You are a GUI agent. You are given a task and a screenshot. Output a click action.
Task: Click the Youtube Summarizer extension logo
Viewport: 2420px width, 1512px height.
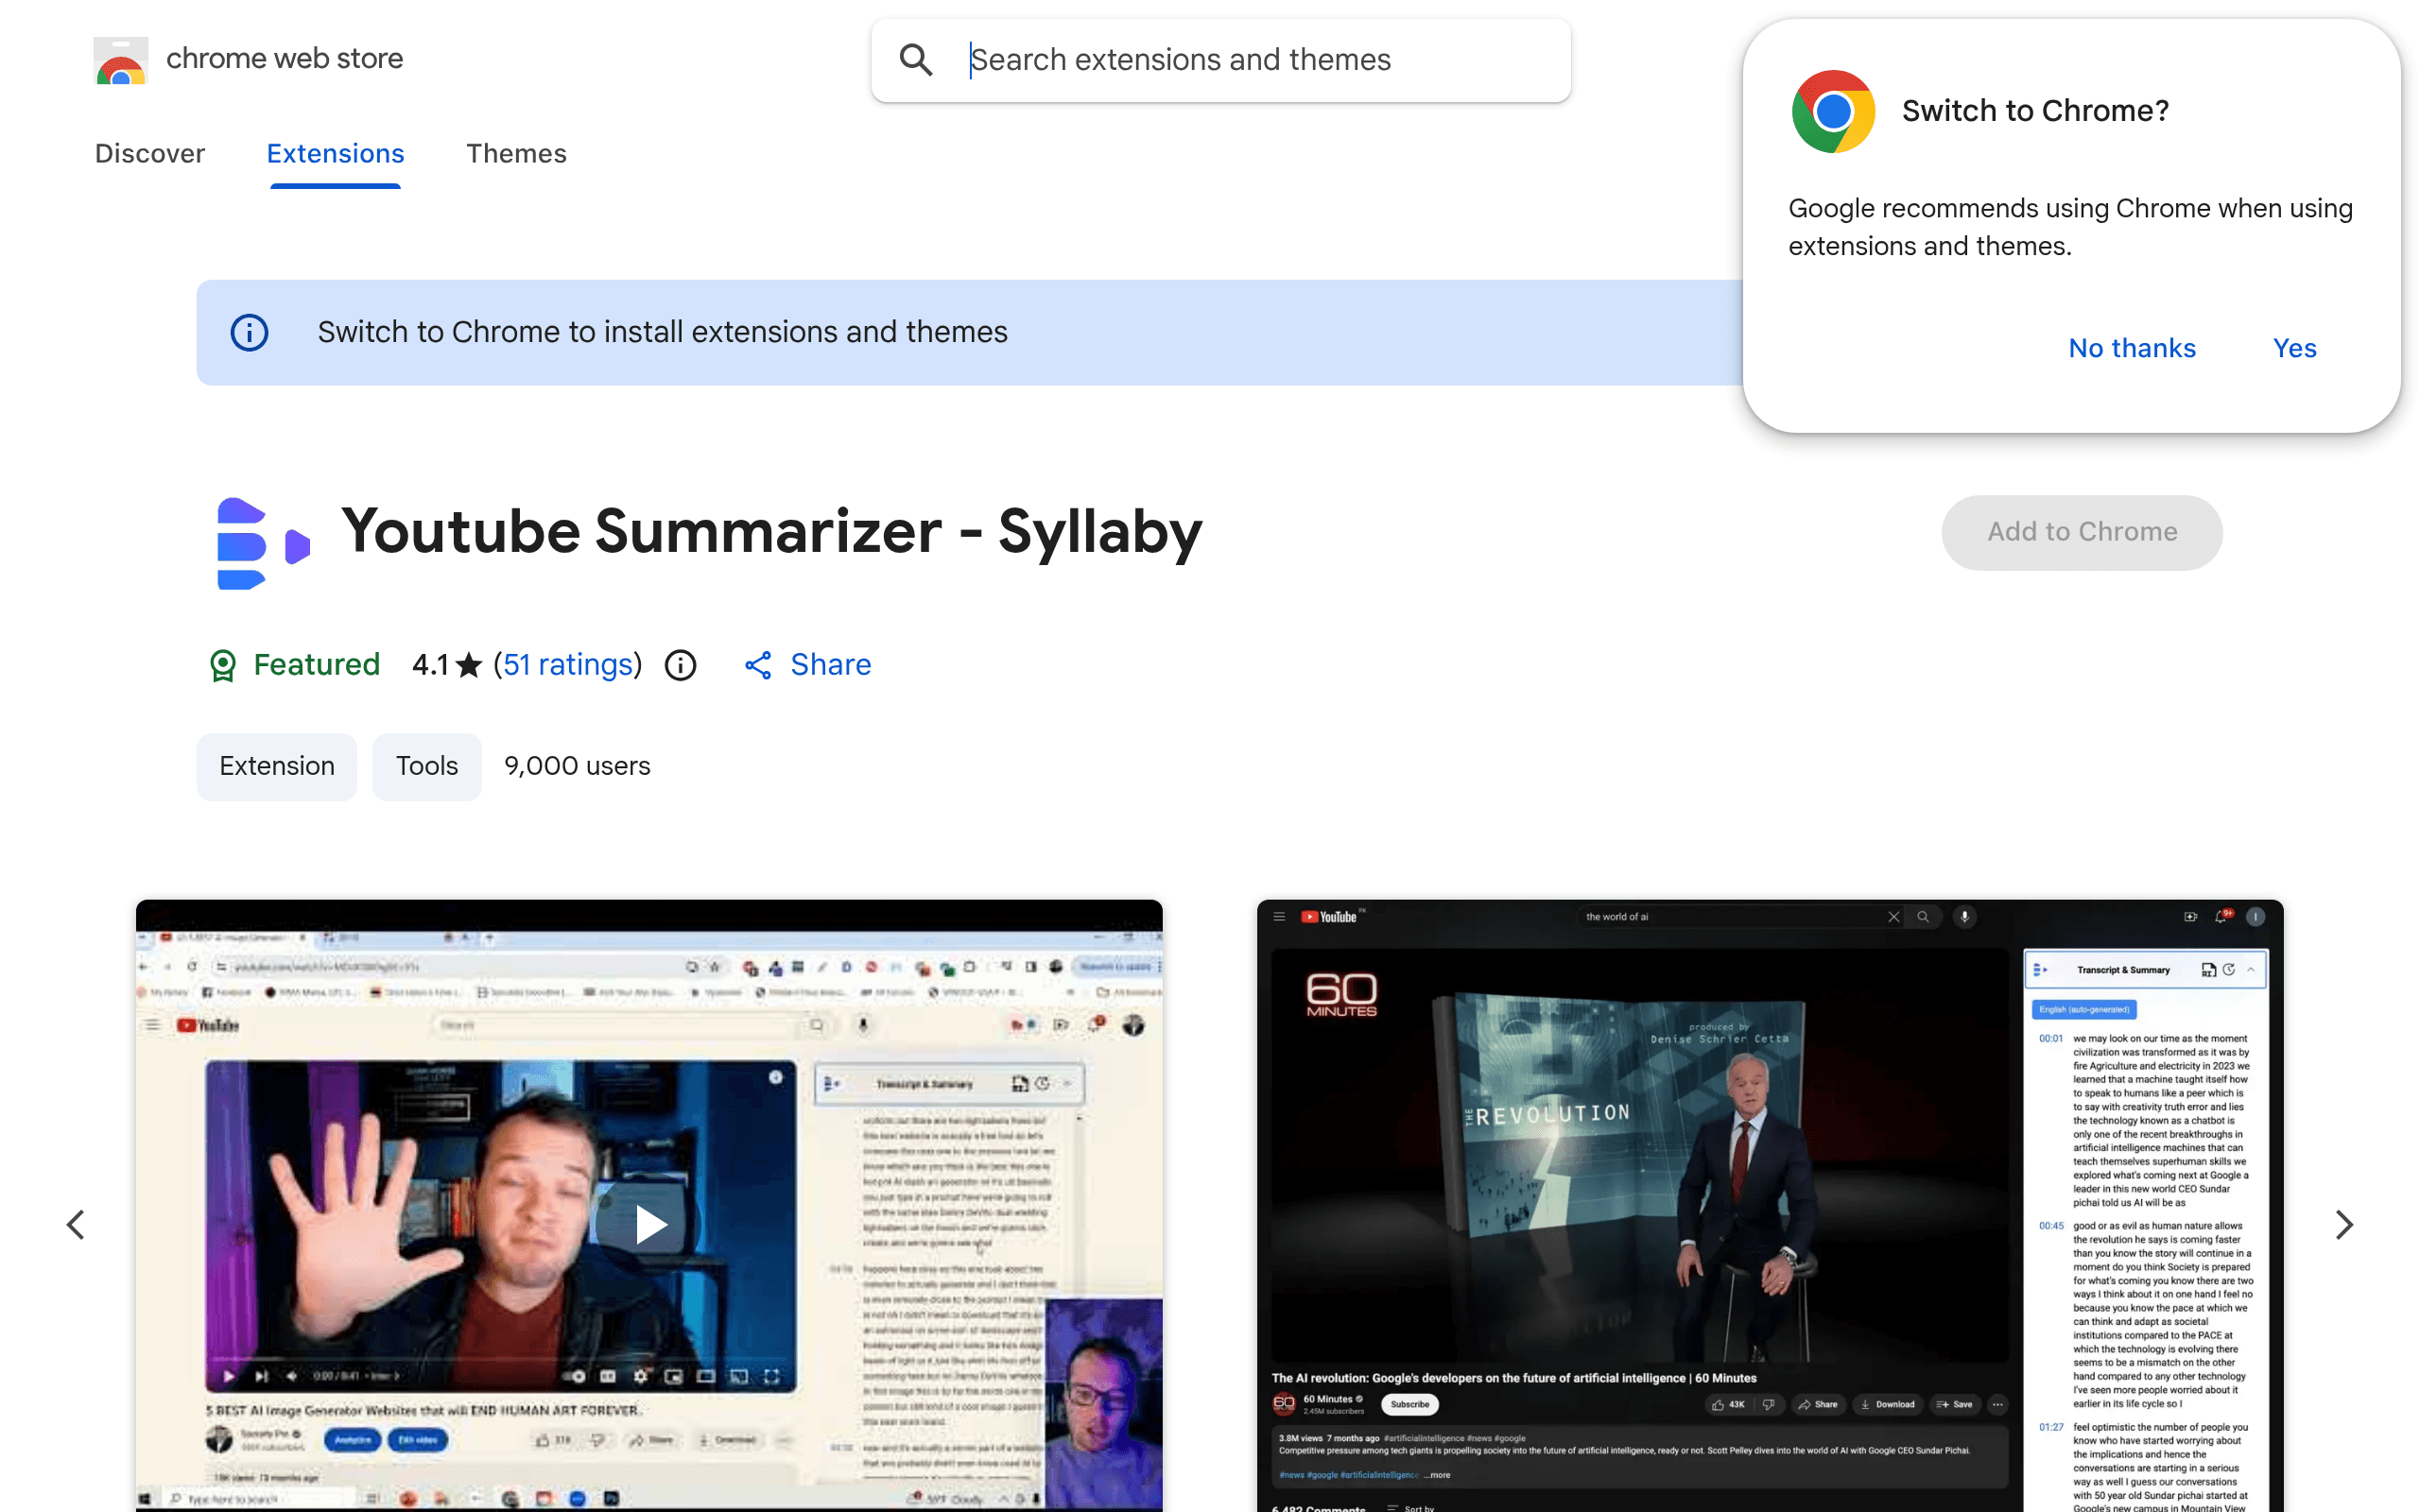[262, 544]
